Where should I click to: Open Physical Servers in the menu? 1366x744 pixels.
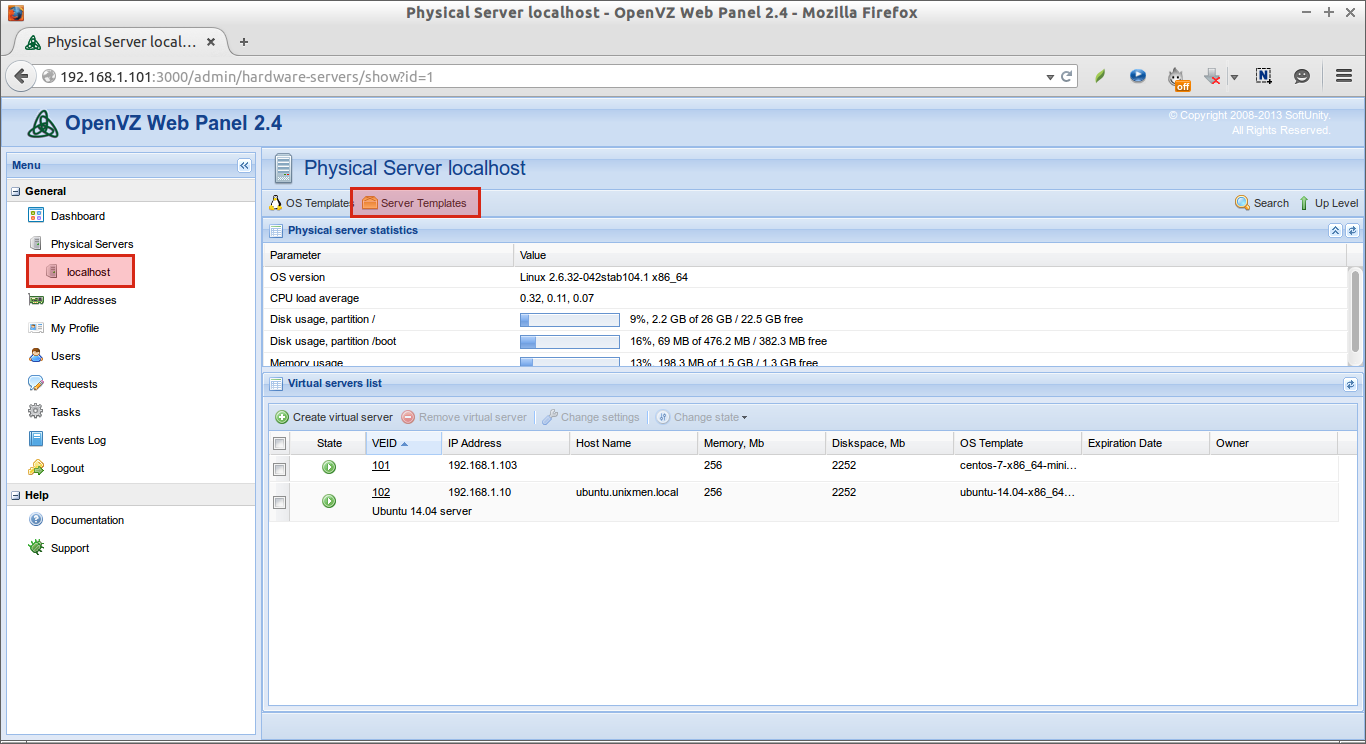click(92, 244)
